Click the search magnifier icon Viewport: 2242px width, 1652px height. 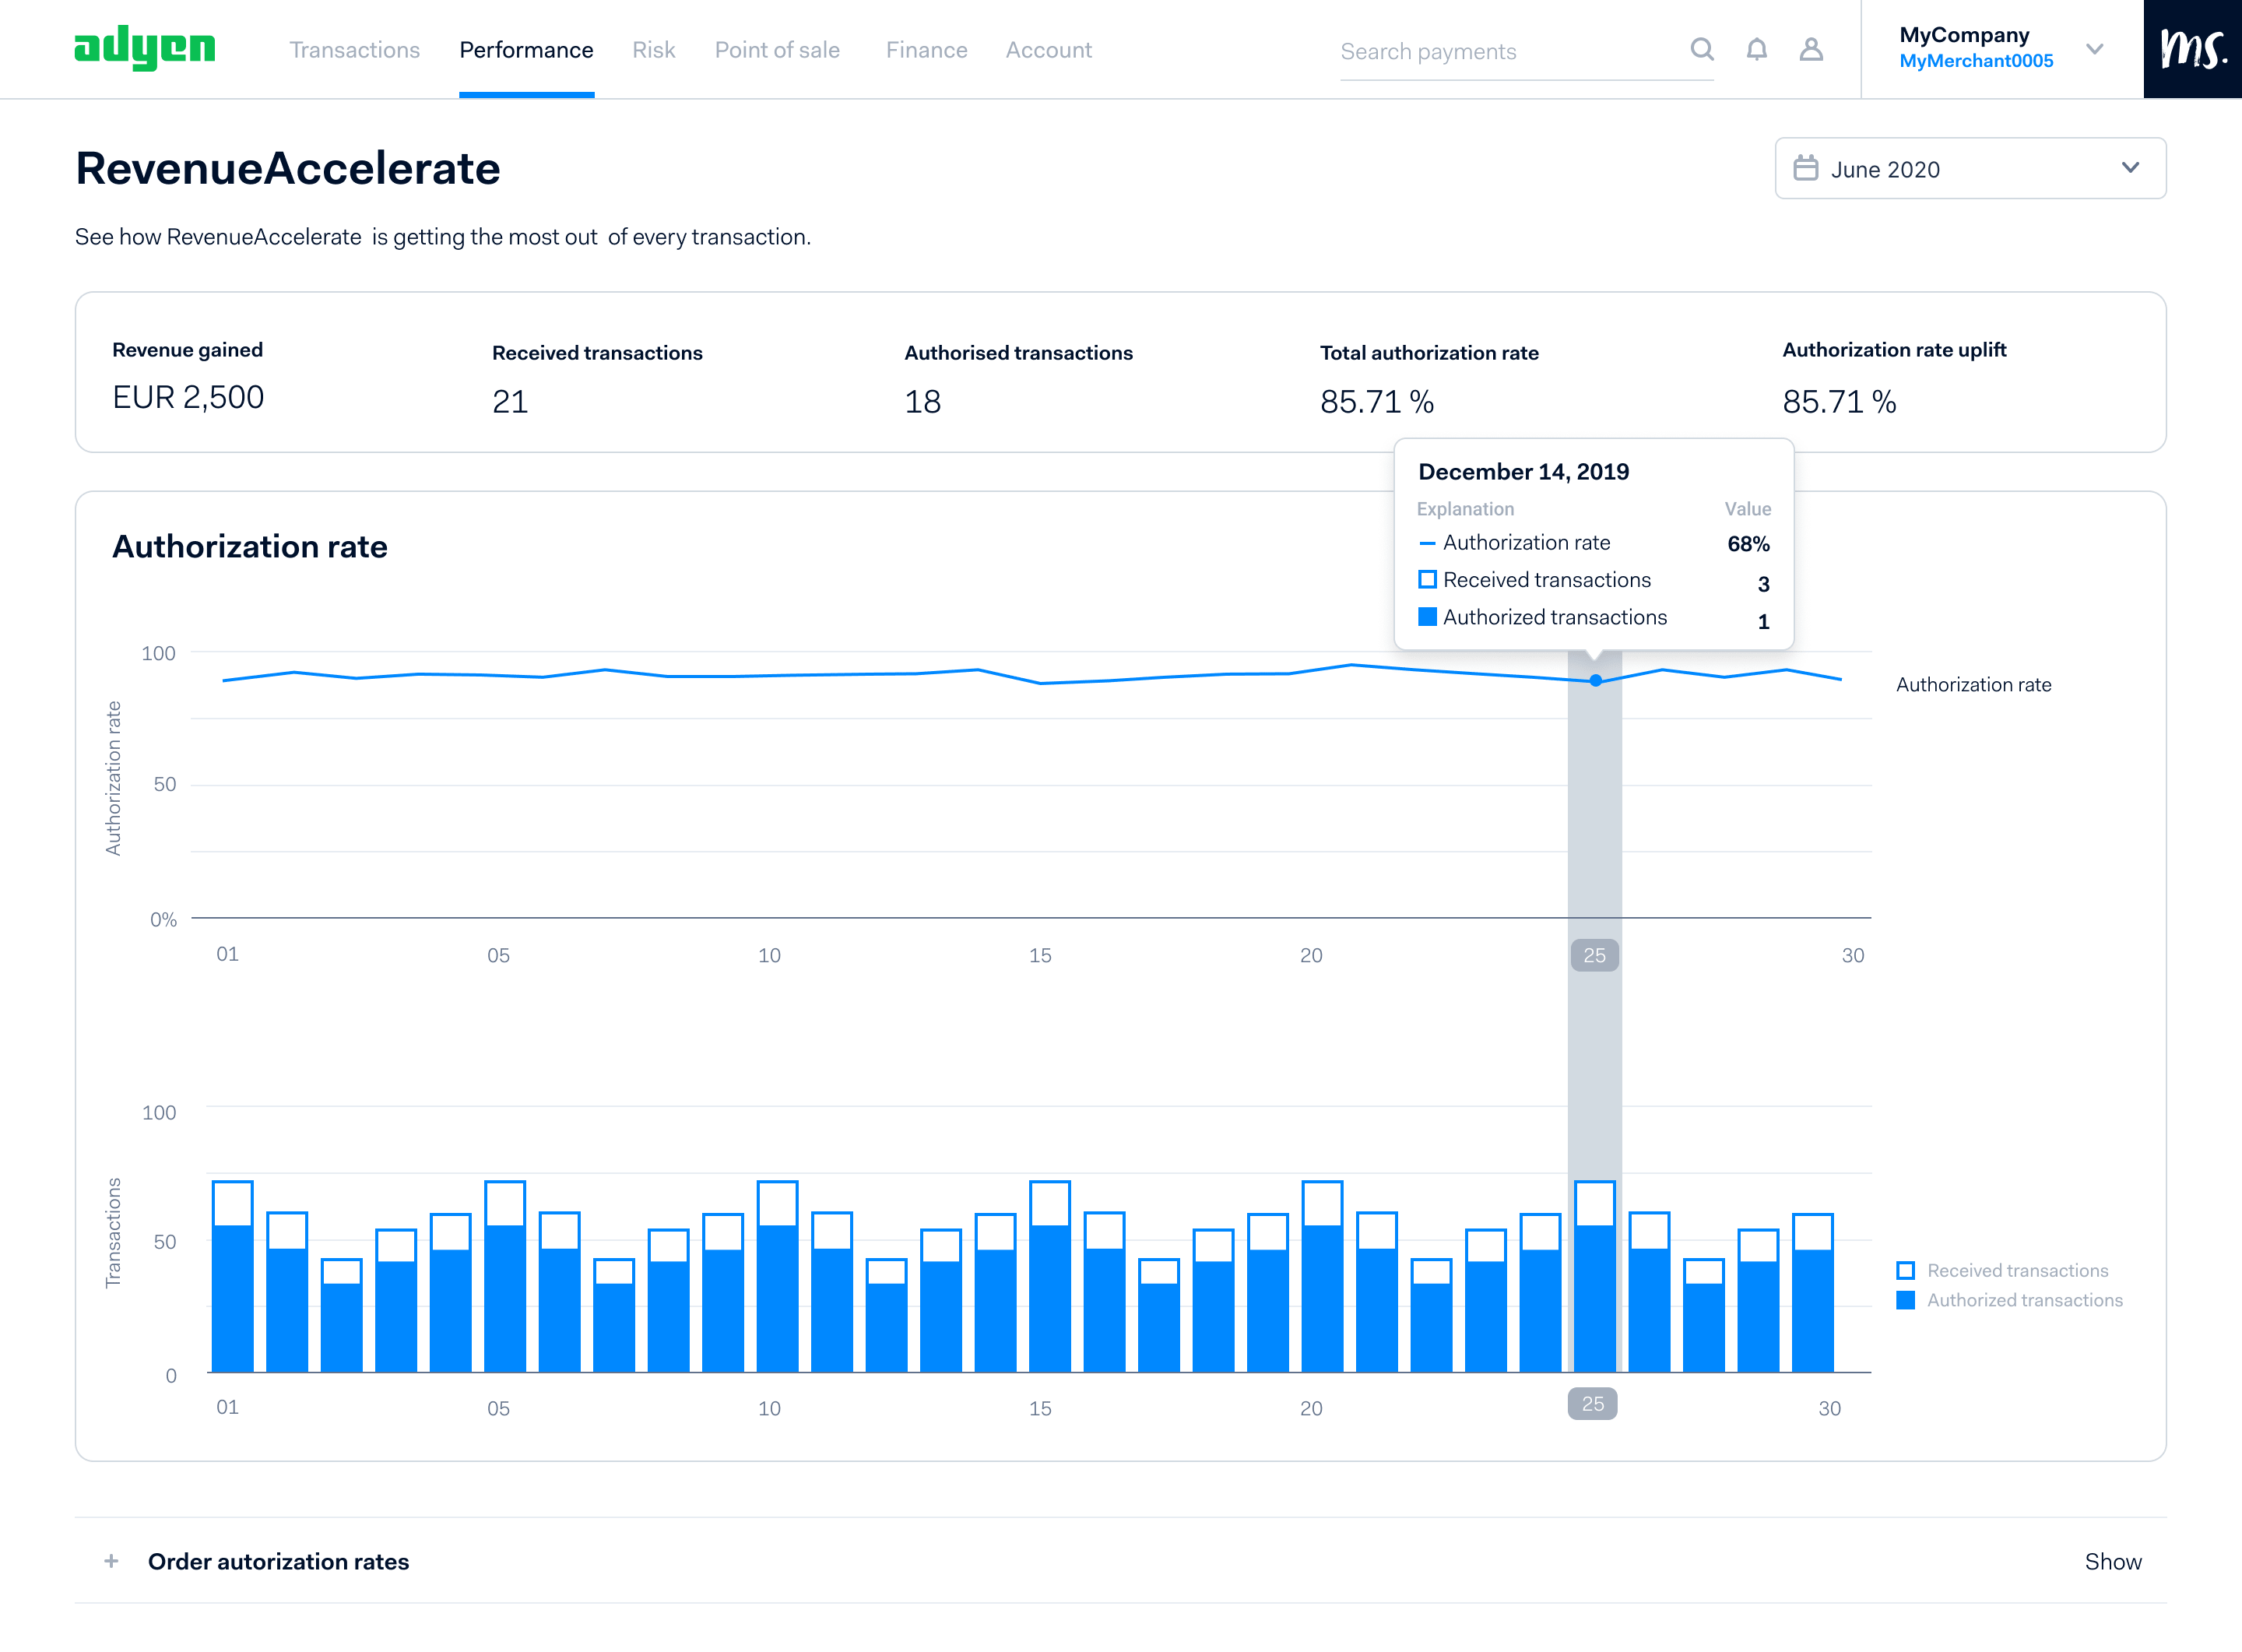click(x=1702, y=49)
